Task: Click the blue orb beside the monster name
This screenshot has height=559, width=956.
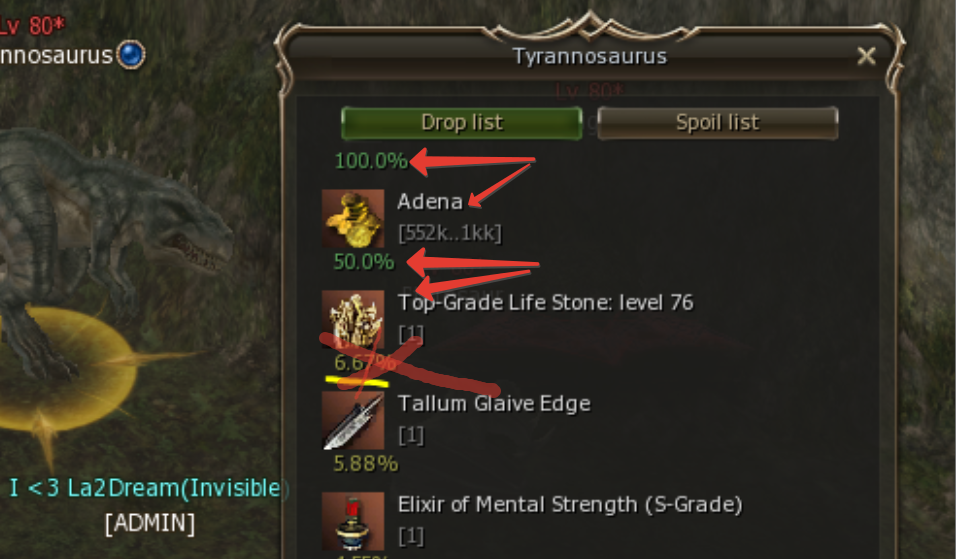Action: point(130,55)
